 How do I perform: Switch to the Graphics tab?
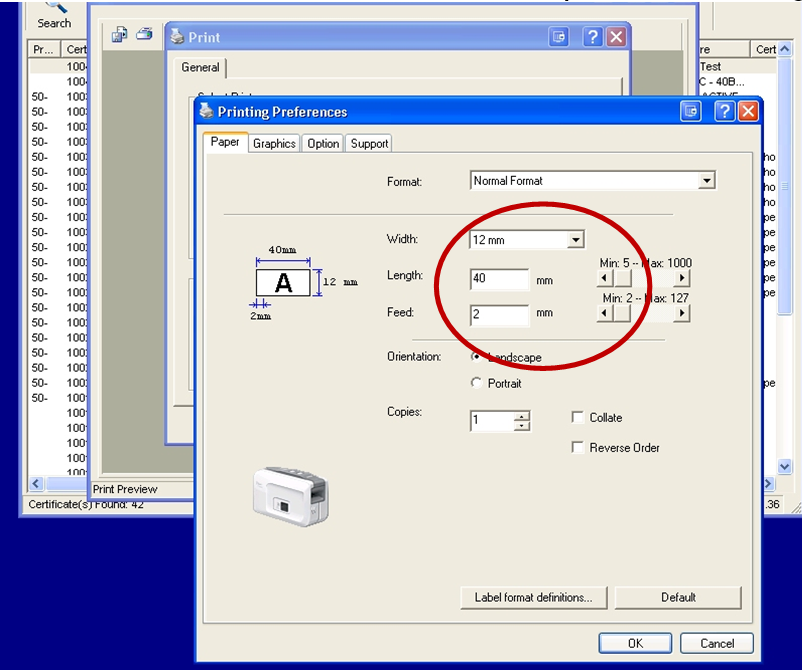pos(274,144)
